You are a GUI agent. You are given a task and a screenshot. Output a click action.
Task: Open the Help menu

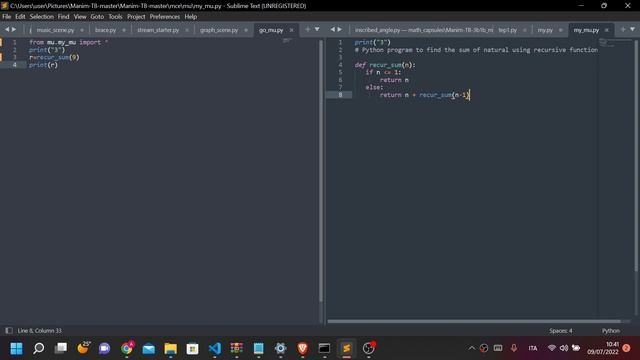tap(191, 17)
